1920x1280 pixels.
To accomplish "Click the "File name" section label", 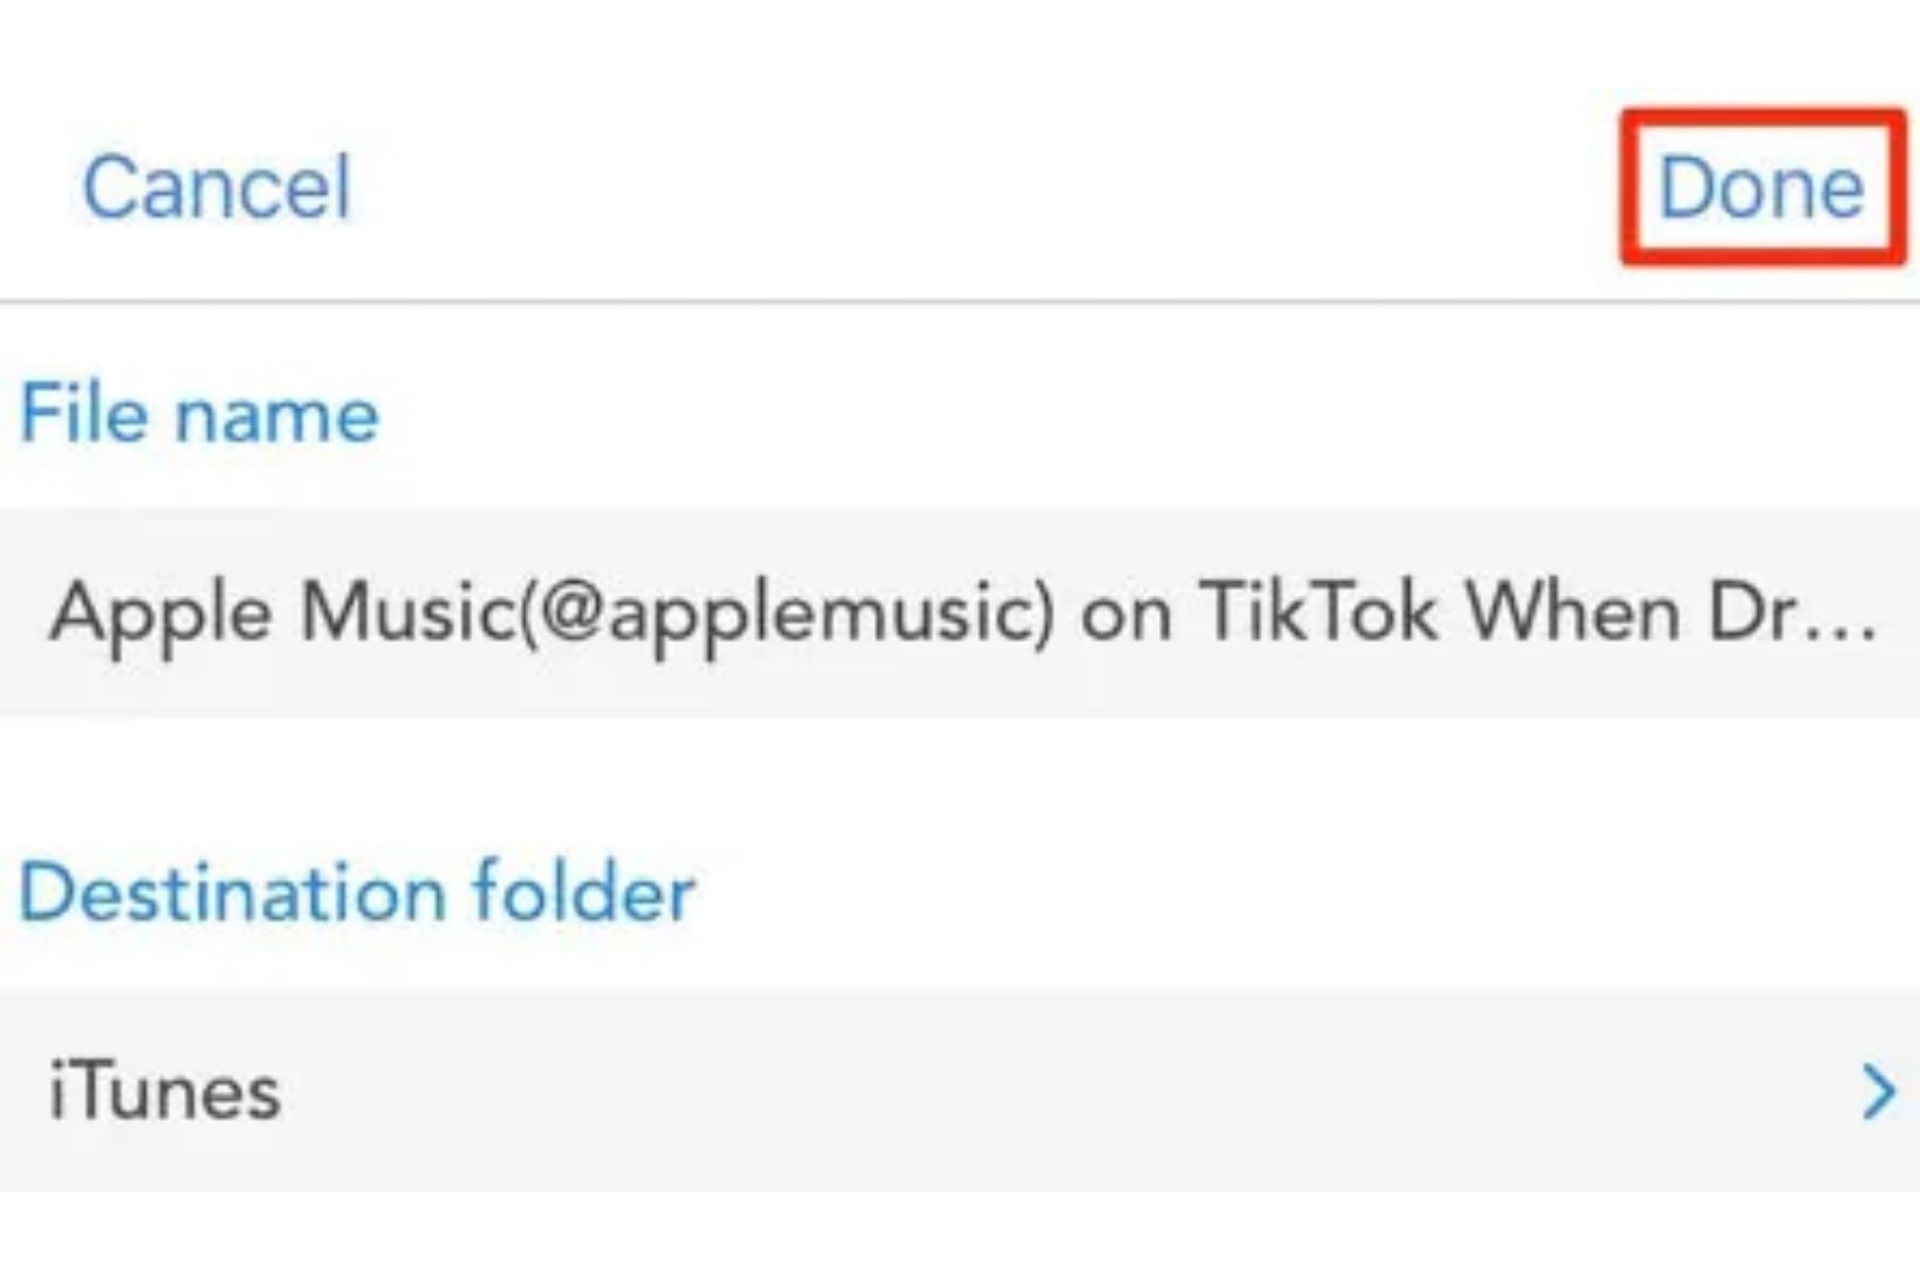I will tap(200, 414).
